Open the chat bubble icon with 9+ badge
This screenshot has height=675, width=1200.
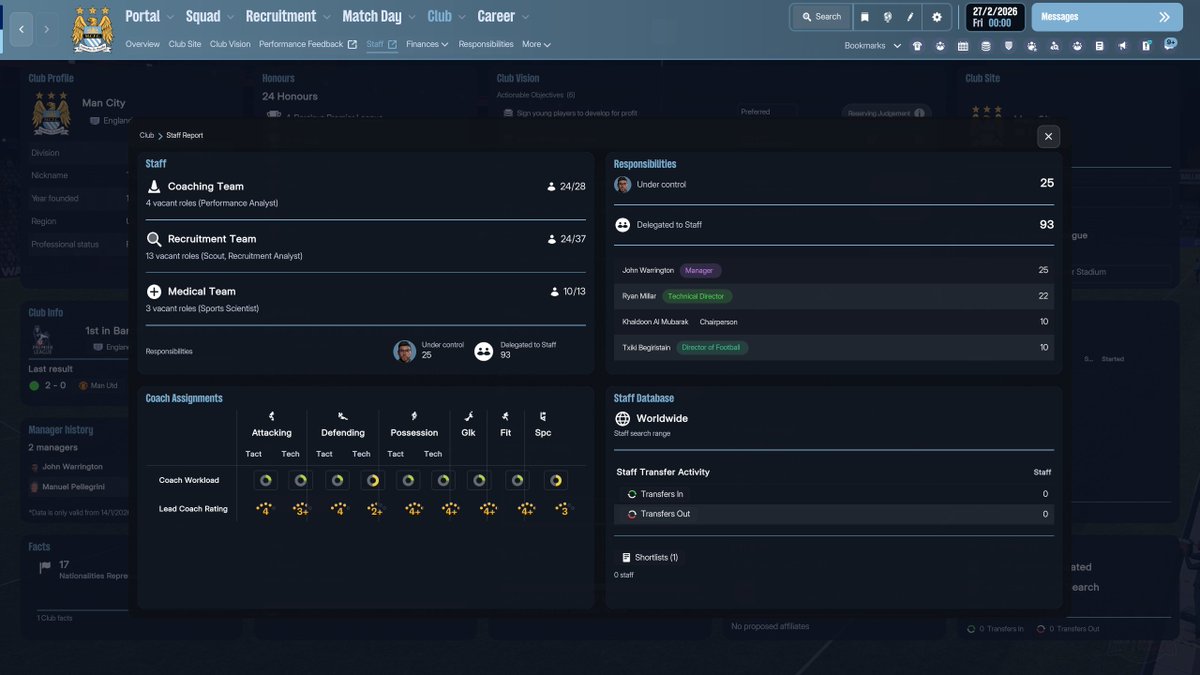tap(1171, 45)
